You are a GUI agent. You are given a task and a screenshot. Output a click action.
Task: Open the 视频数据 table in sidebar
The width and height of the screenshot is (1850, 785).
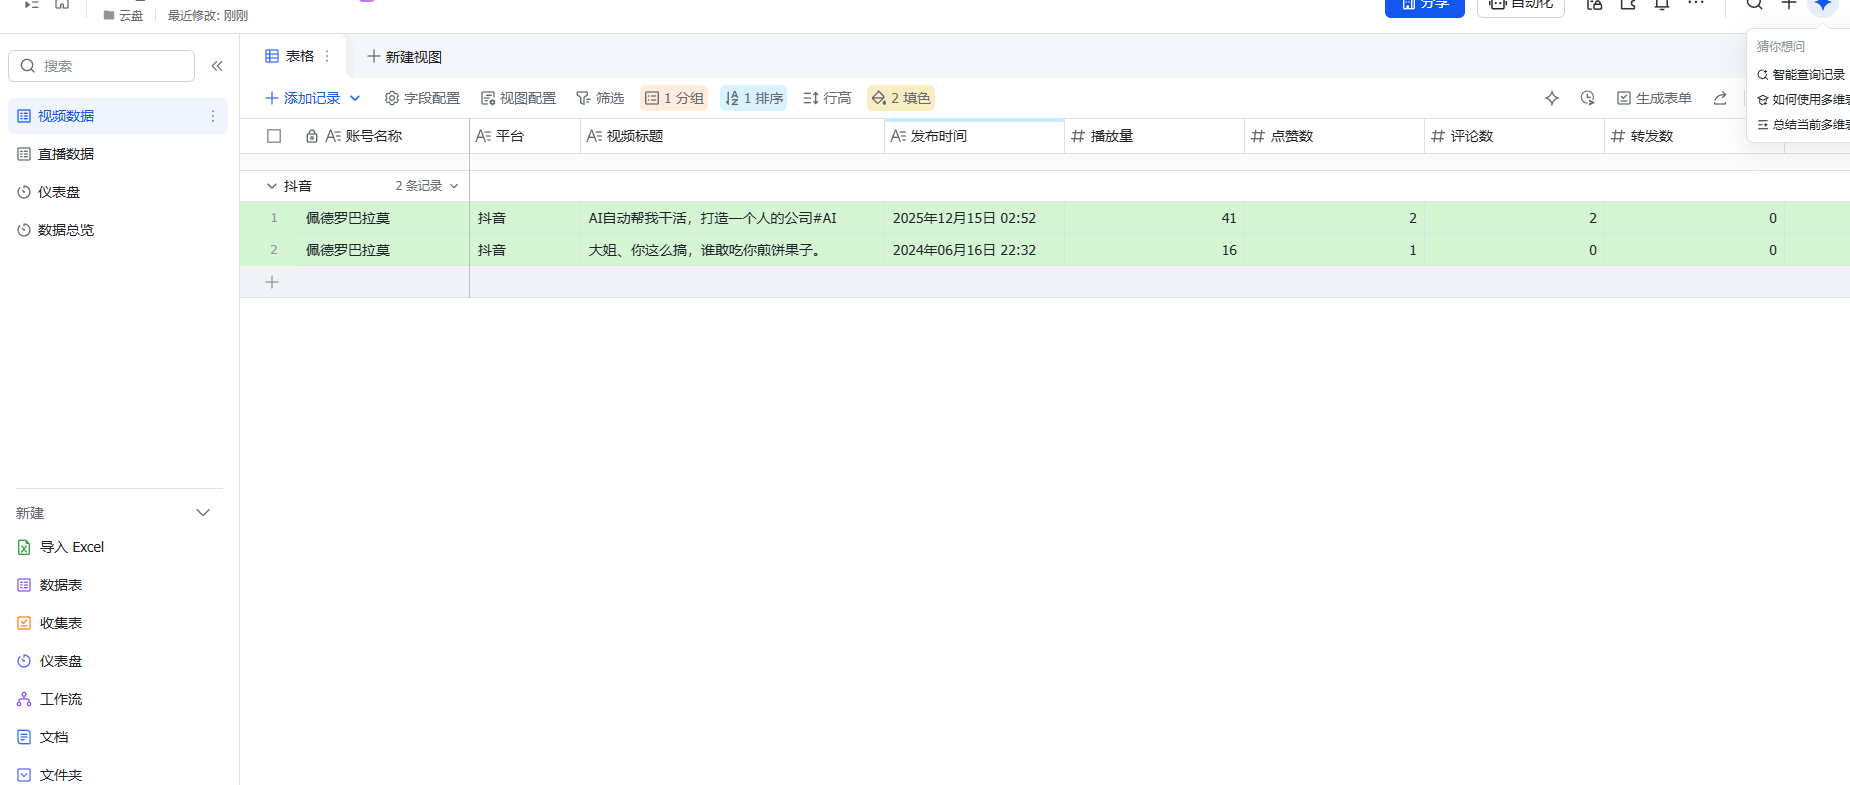pos(118,116)
